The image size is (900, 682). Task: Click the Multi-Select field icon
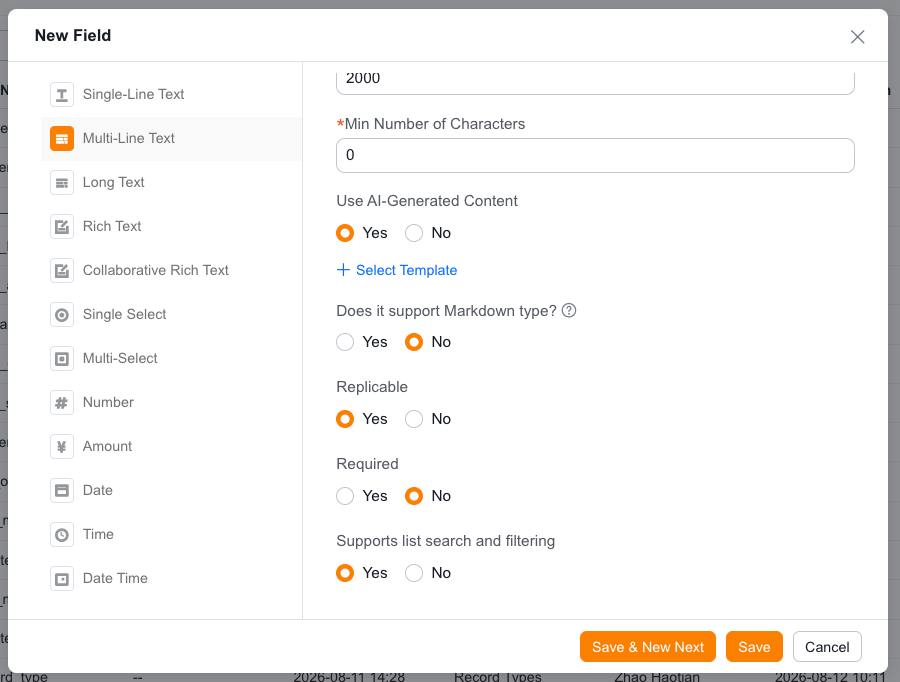62,358
